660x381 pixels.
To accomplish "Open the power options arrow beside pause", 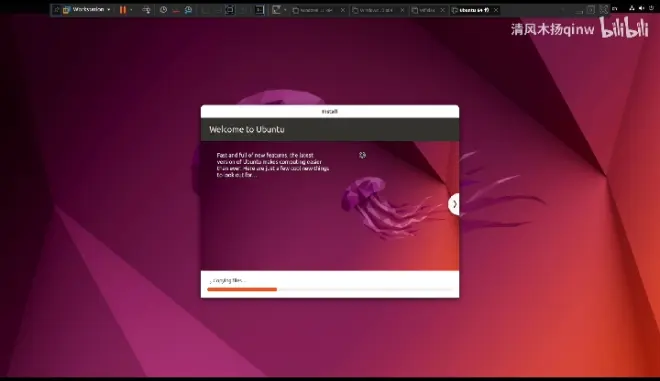I will pyautogui.click(x=131, y=10).
